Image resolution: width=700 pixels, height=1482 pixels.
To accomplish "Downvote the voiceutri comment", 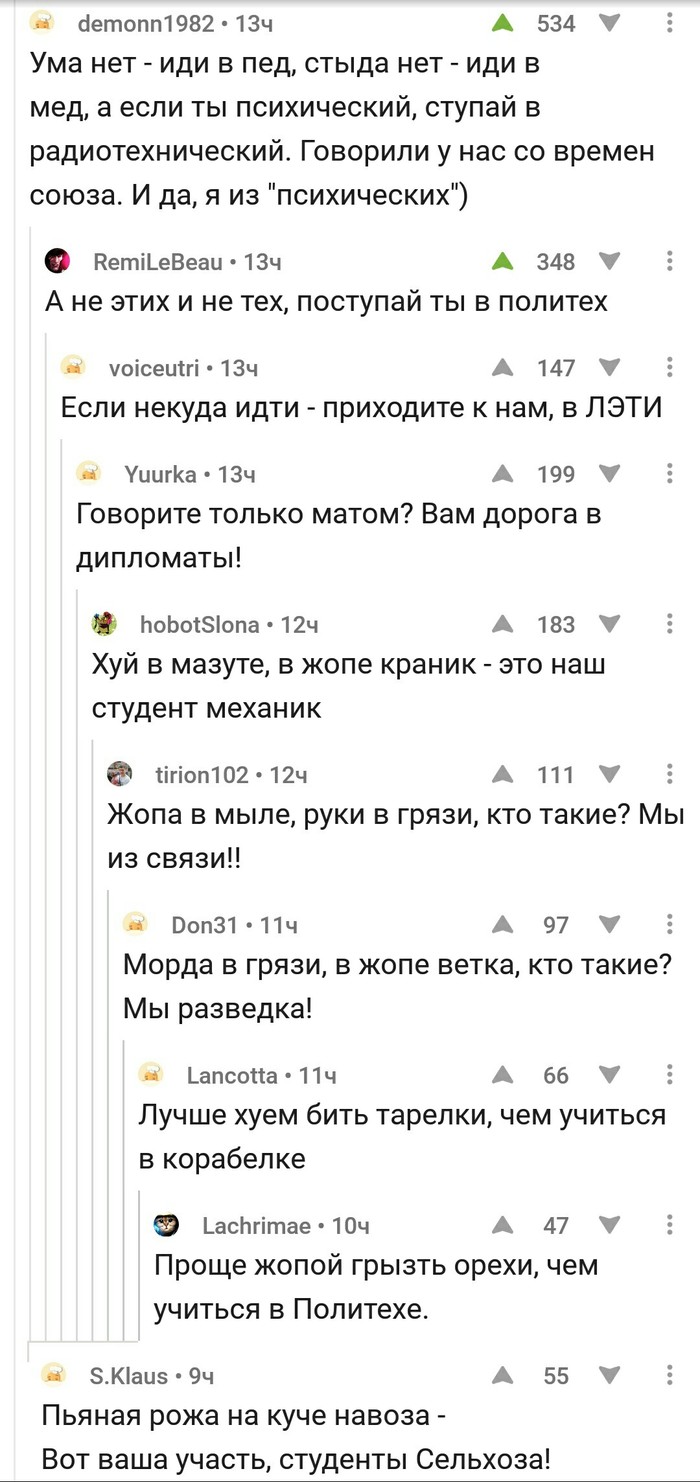I will (608, 368).
